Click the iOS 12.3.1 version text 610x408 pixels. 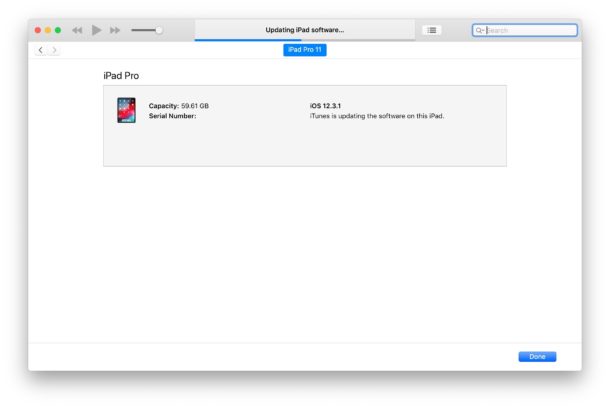click(325, 106)
